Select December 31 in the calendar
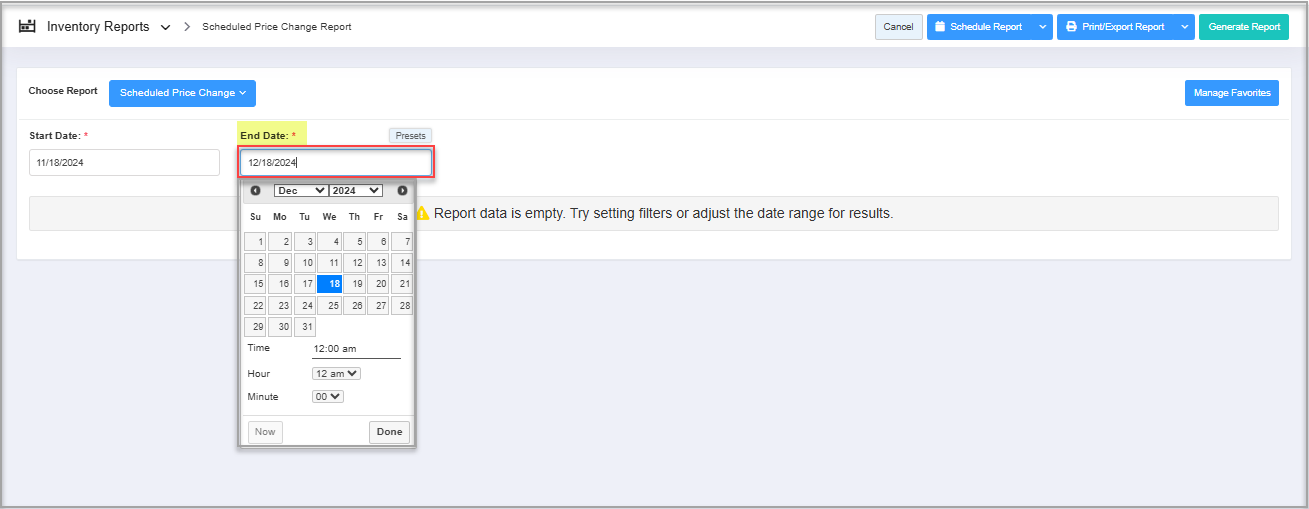Viewport: 1309px width, 509px height. point(304,327)
